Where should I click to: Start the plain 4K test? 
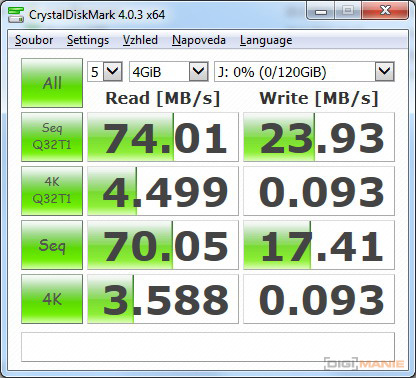tap(52, 299)
